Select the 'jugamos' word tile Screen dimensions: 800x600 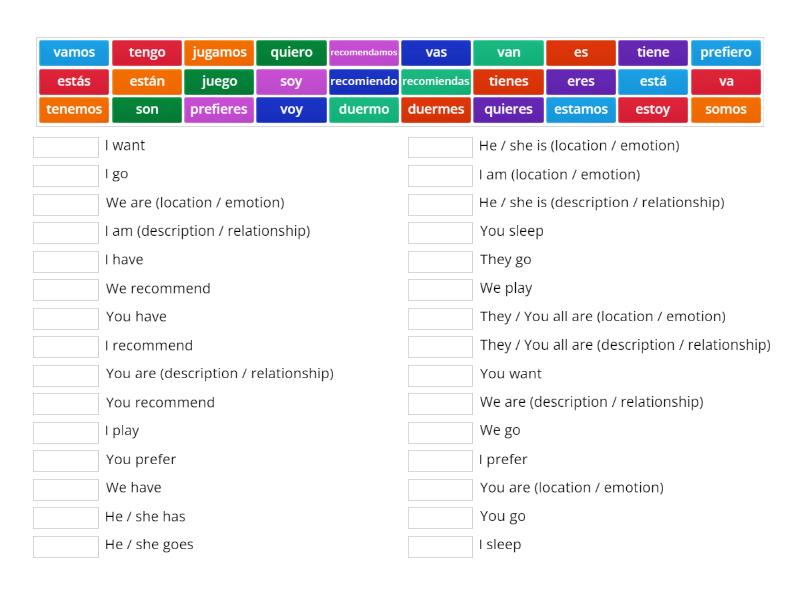219,53
